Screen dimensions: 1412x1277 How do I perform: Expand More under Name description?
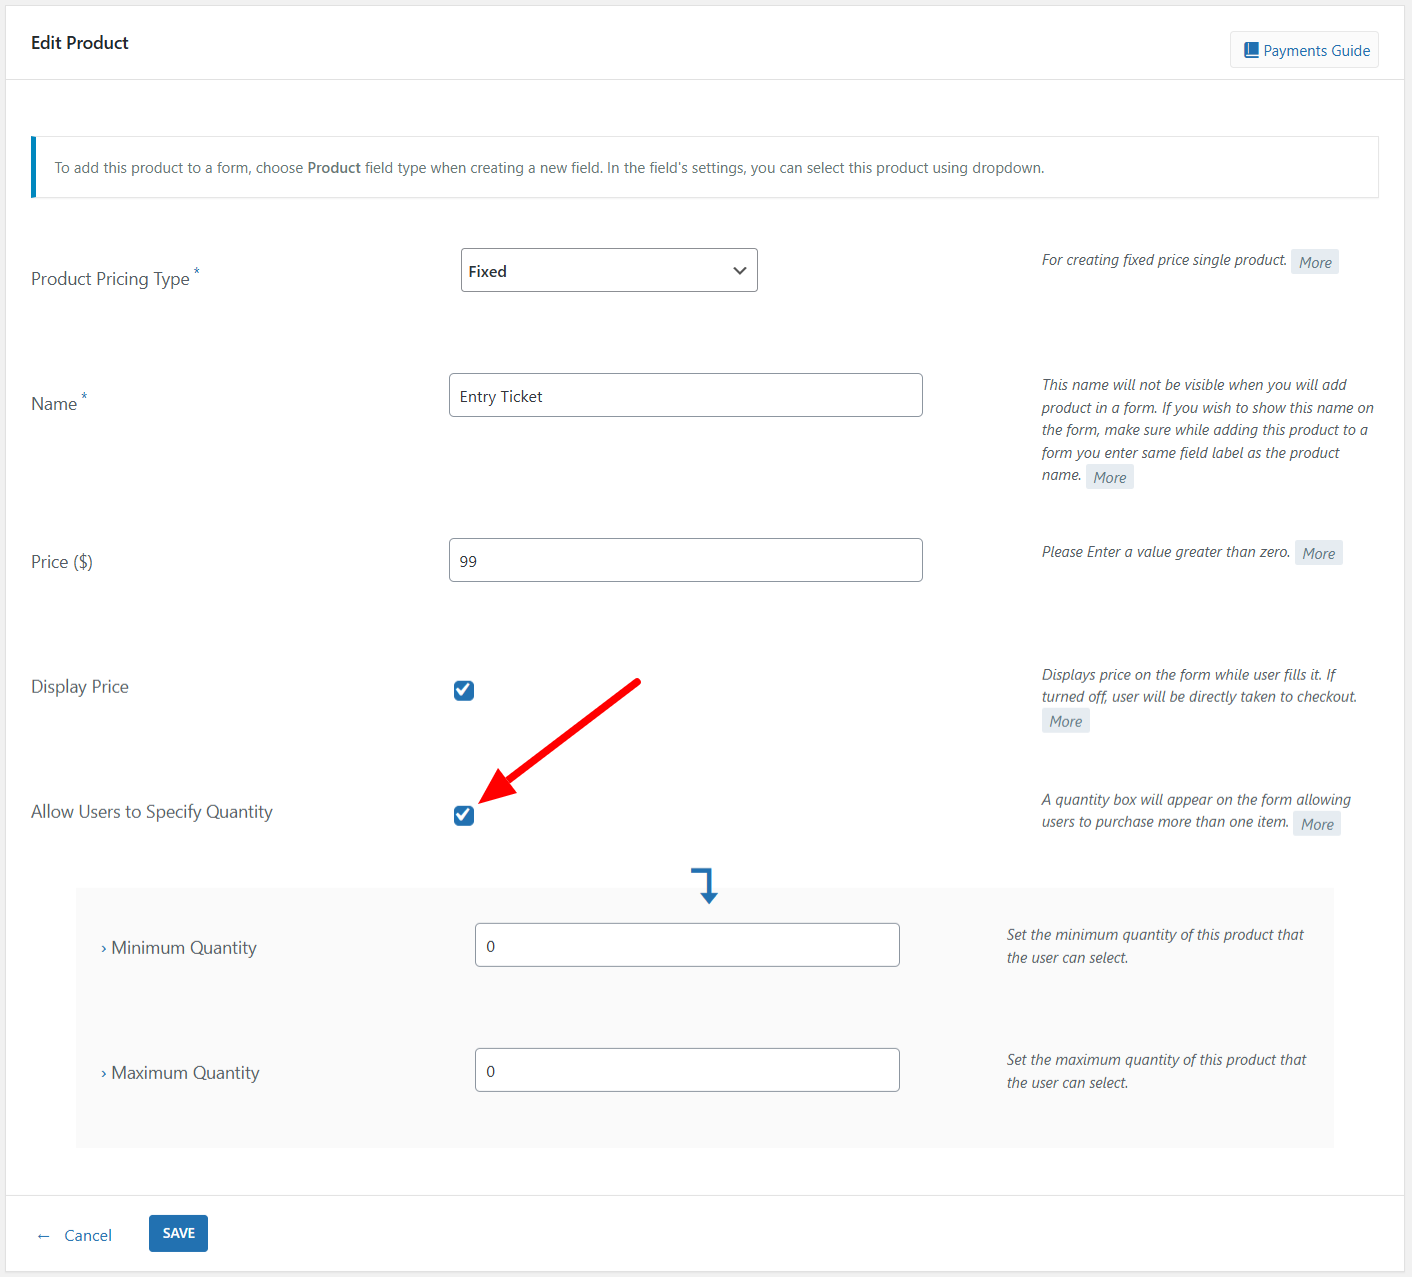[x=1109, y=477]
